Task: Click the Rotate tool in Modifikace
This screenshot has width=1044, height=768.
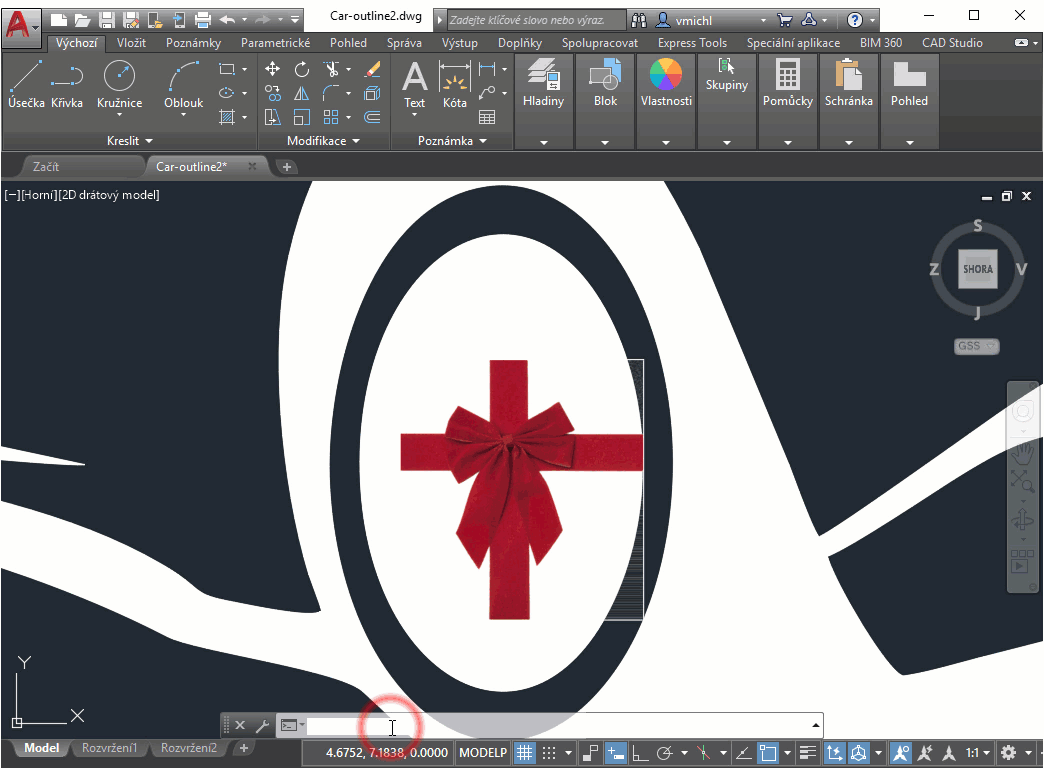Action: coord(302,69)
